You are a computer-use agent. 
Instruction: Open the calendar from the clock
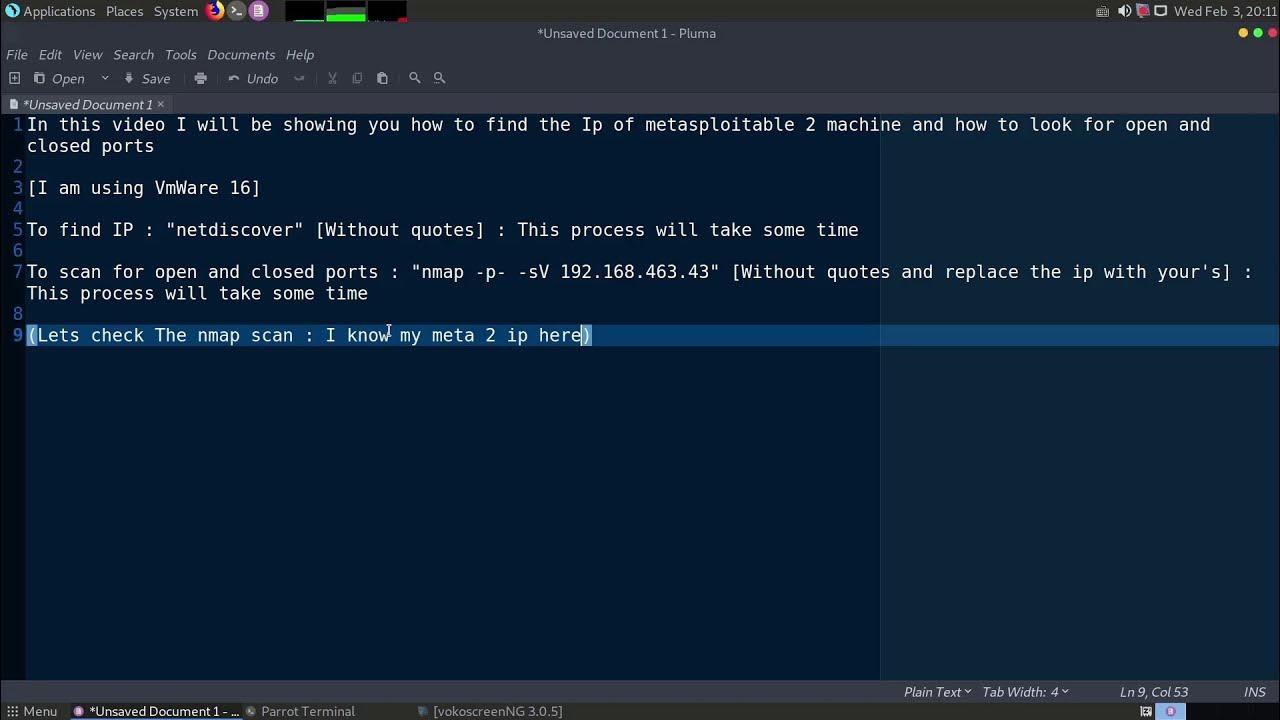point(1226,11)
